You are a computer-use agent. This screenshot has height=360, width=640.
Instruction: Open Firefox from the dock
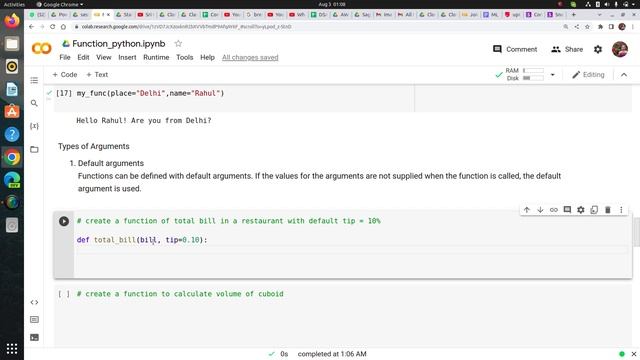(12, 21)
